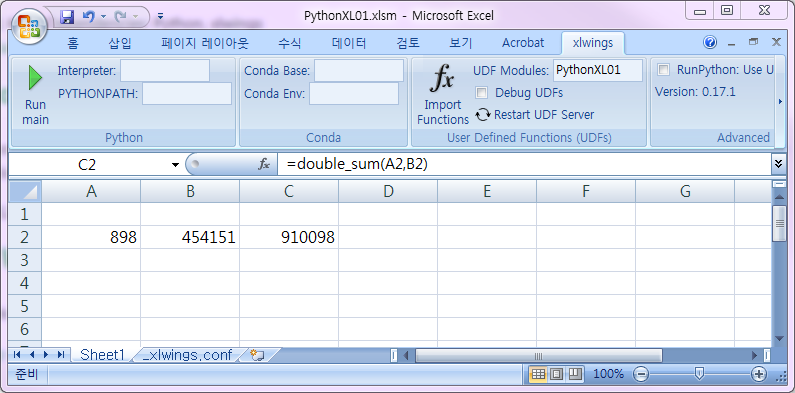Run main with the green play icon
795x393 pixels.
click(35, 78)
